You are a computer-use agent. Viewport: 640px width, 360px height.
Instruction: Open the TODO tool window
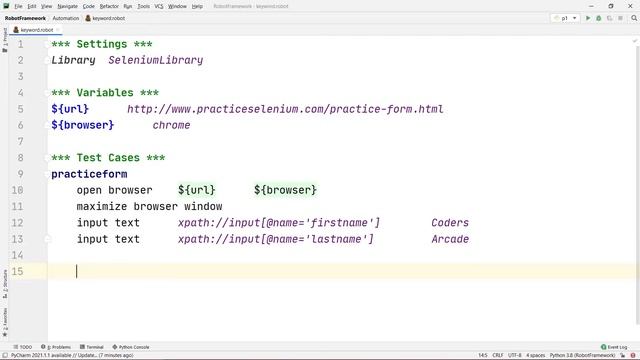[x=22, y=347]
